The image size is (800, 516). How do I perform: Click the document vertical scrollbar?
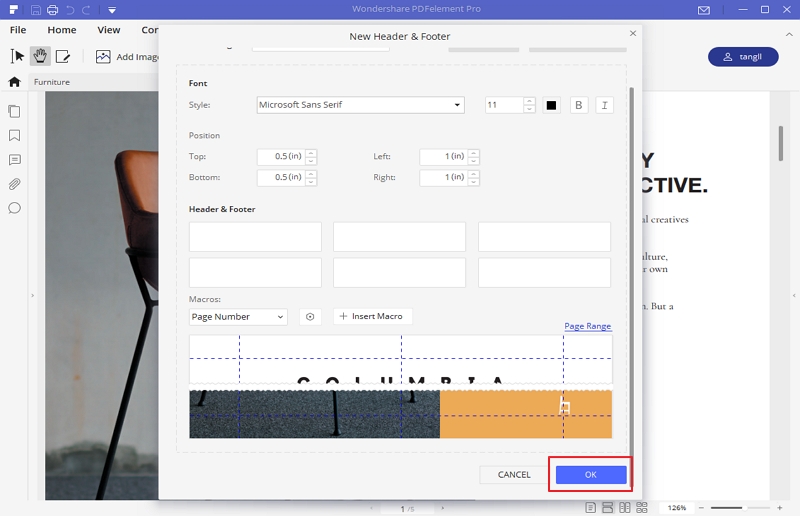click(x=781, y=143)
